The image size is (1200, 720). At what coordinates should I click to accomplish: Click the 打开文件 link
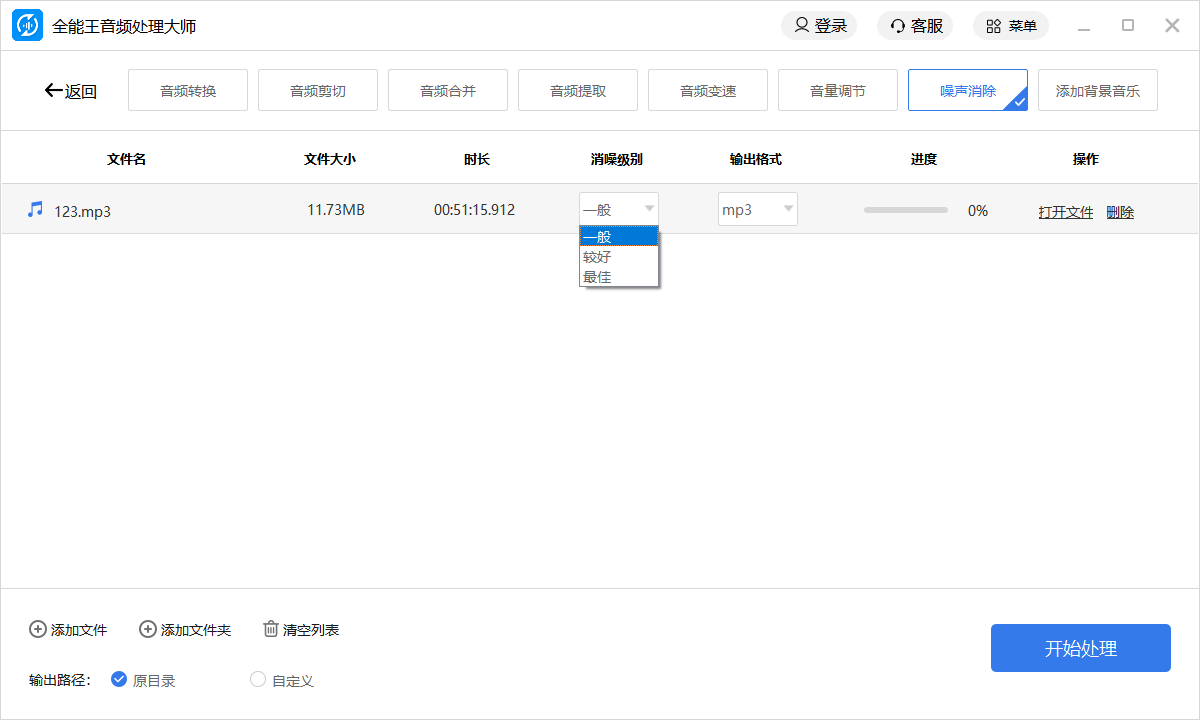point(1066,212)
